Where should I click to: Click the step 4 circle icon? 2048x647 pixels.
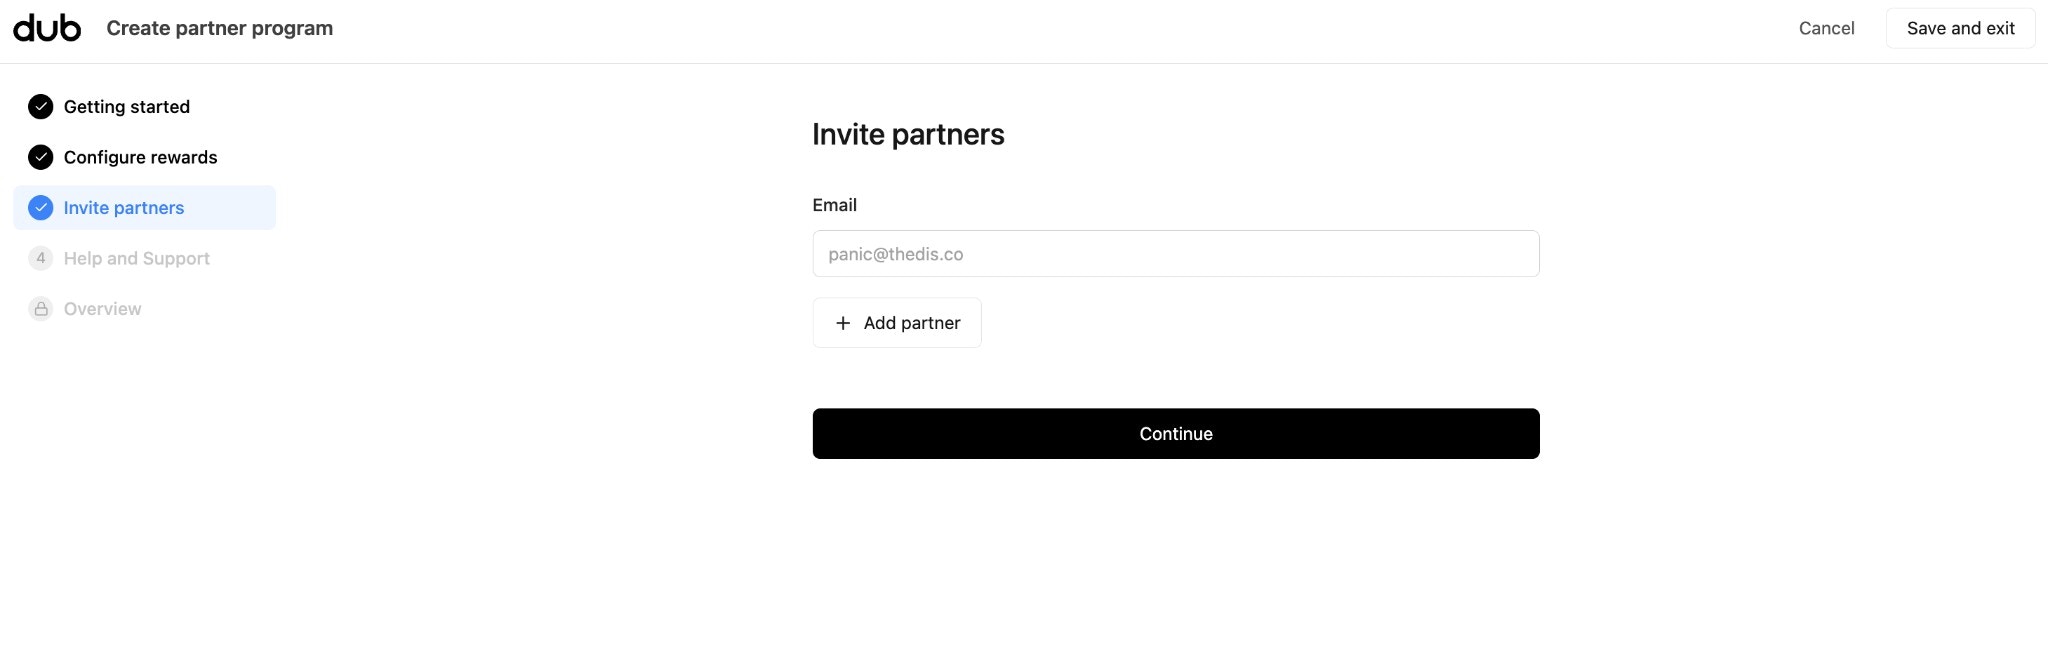point(40,258)
